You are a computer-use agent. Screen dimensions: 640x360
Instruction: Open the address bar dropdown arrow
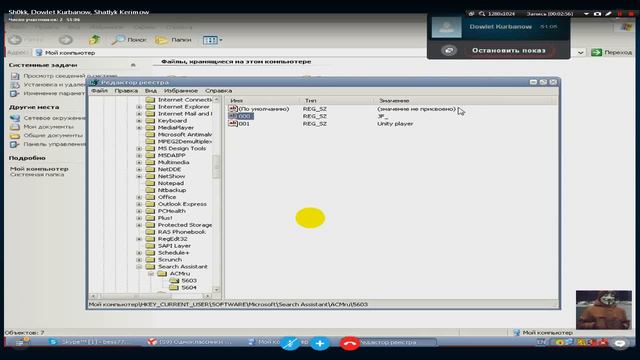pyautogui.click(x=580, y=52)
